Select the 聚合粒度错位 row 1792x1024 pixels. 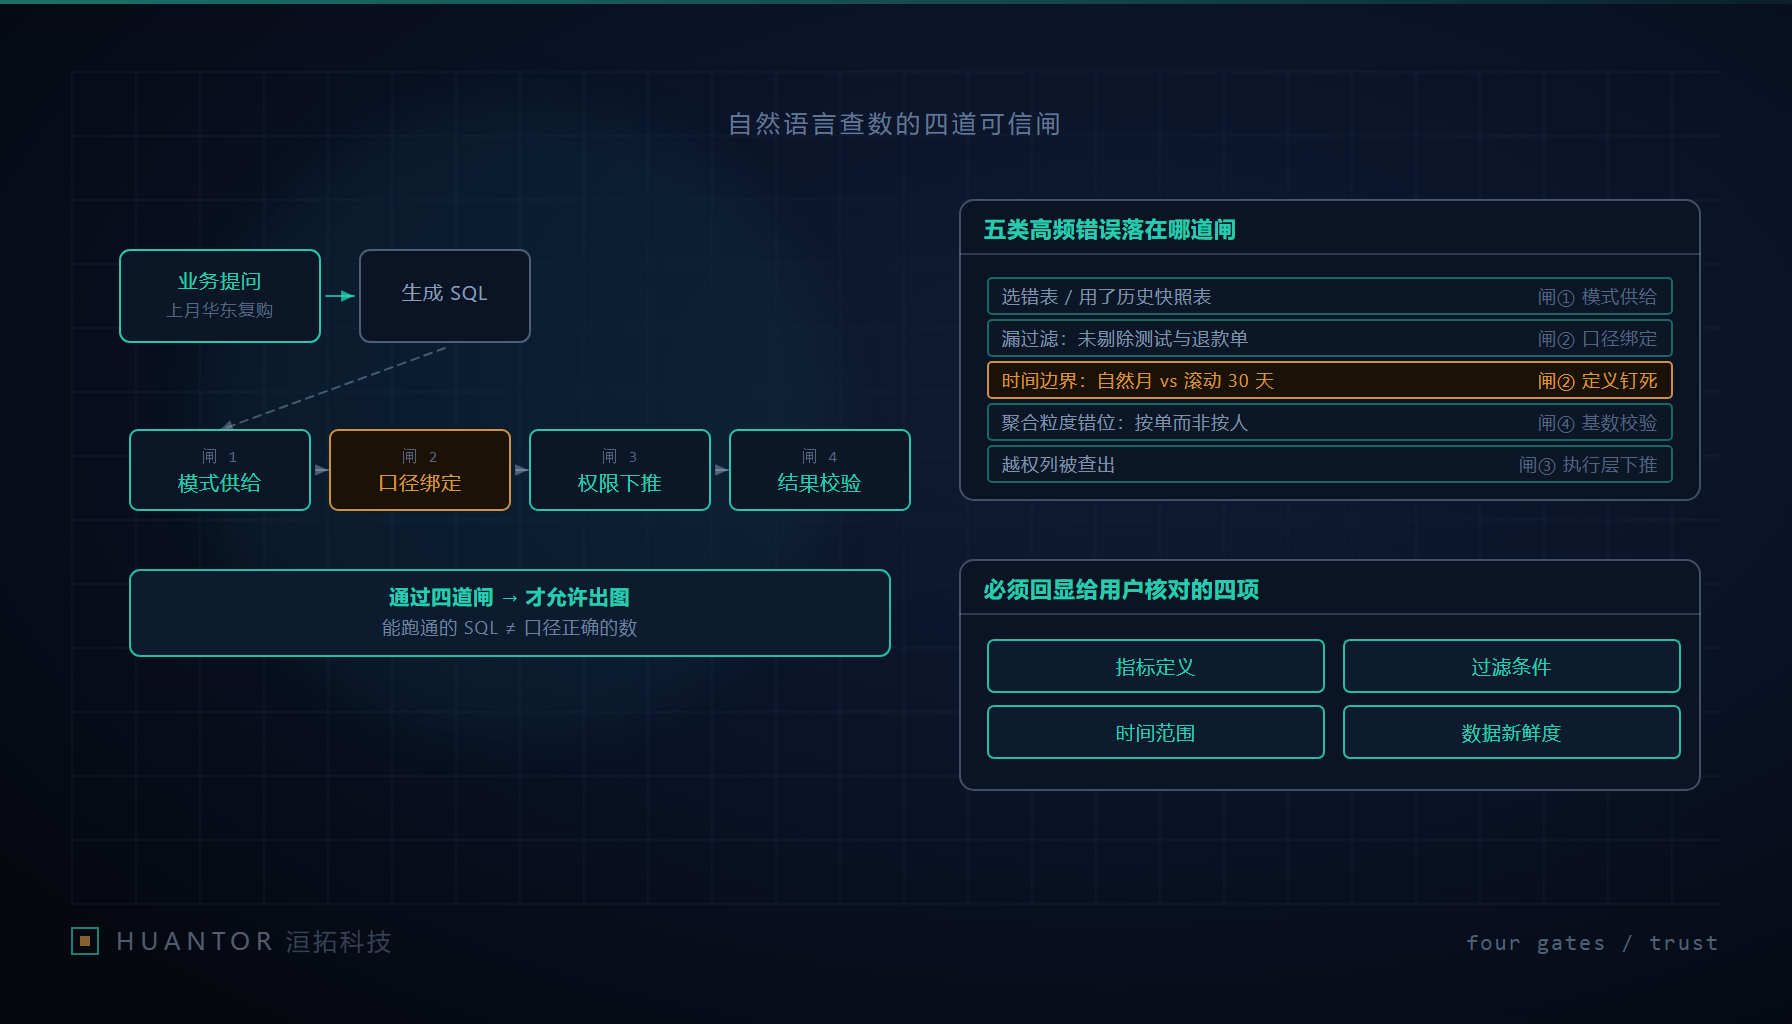pyautogui.click(x=1330, y=422)
